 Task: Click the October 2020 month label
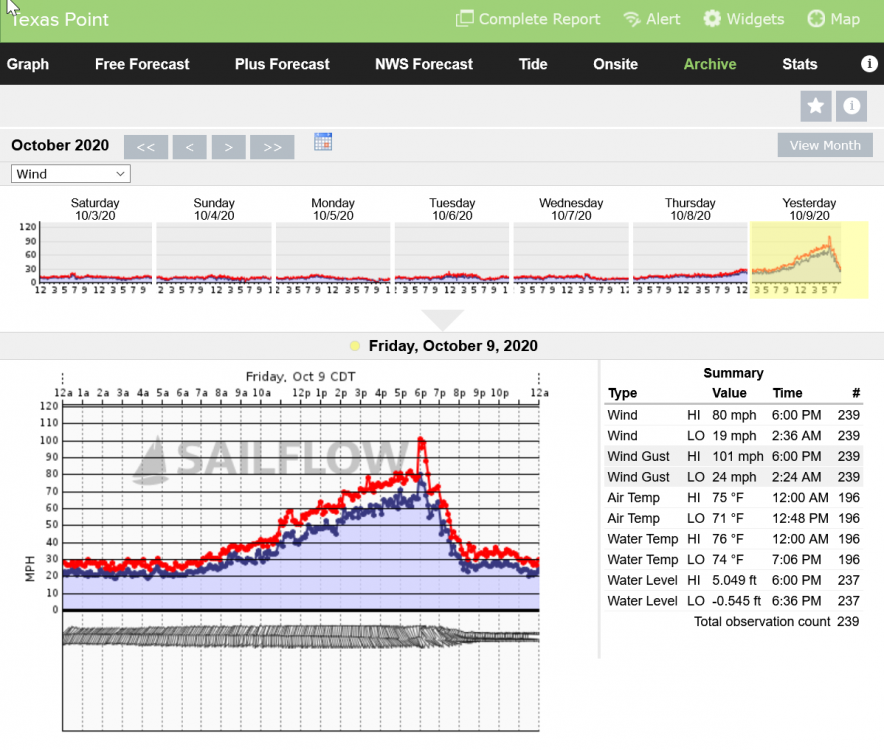60,145
